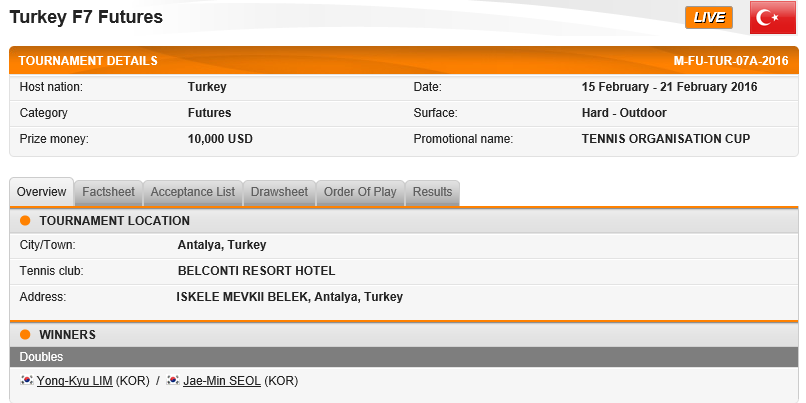Image resolution: width=806 pixels, height=403 pixels.
Task: Go to the Results tab
Action: pyautogui.click(x=432, y=192)
